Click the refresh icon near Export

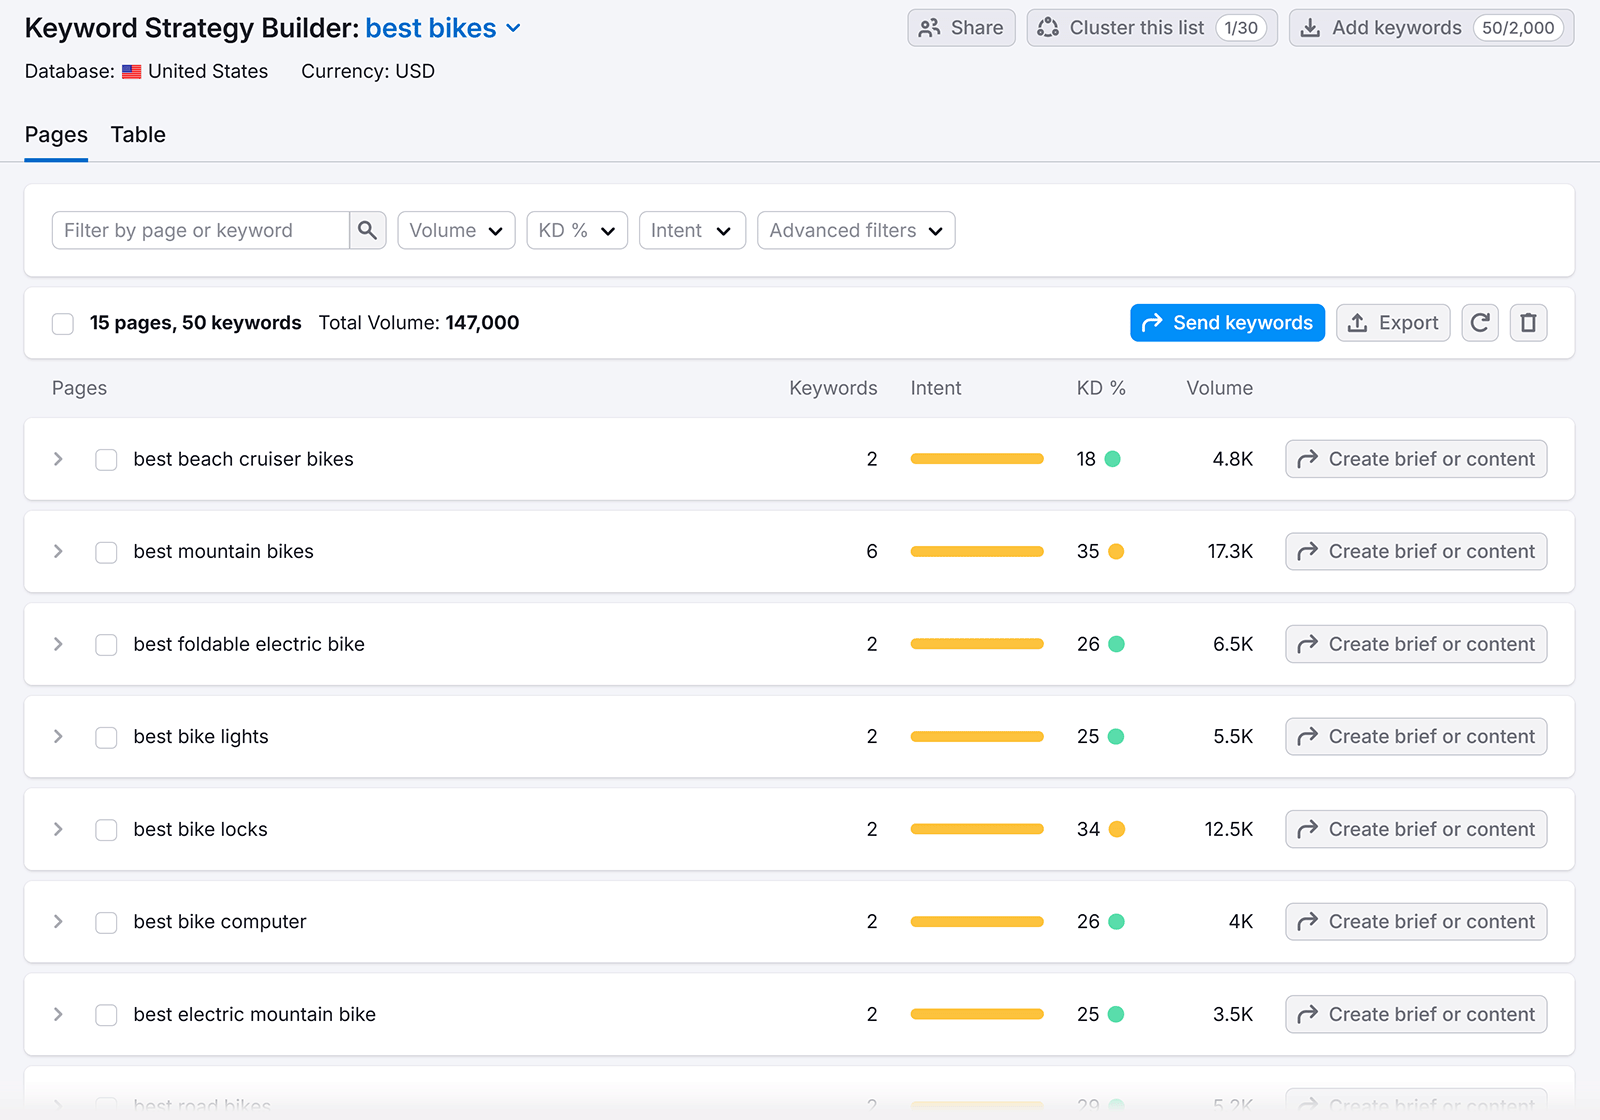[1480, 322]
